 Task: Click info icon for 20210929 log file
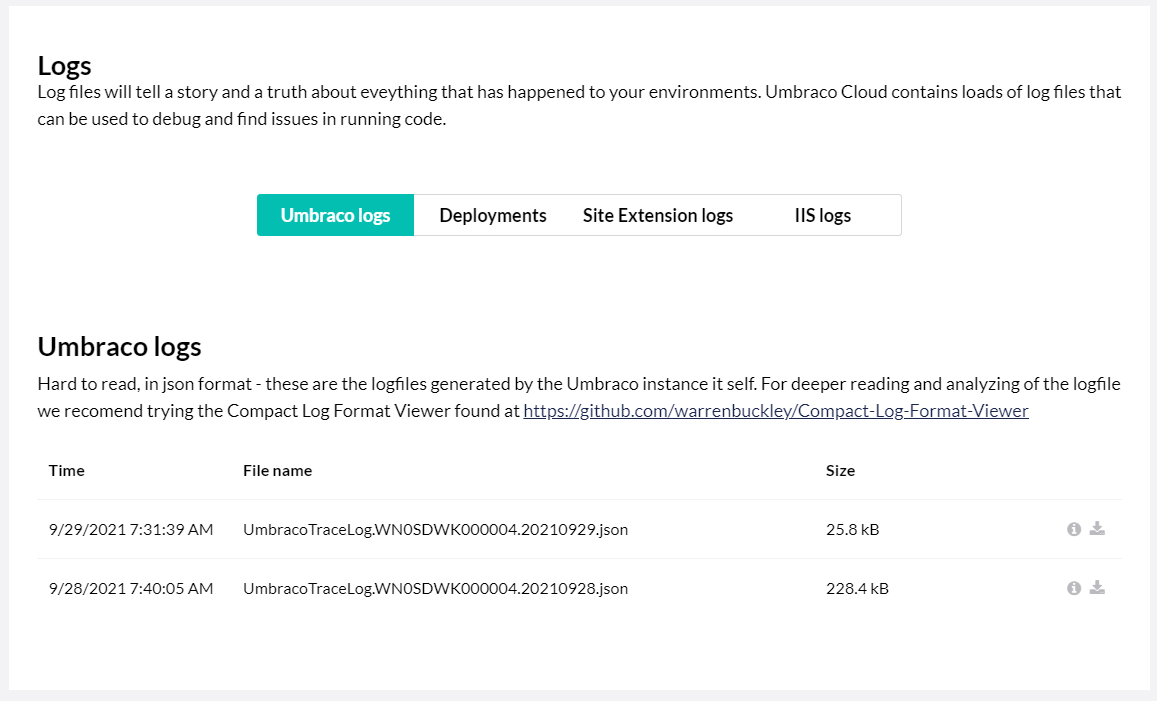[x=1074, y=529]
